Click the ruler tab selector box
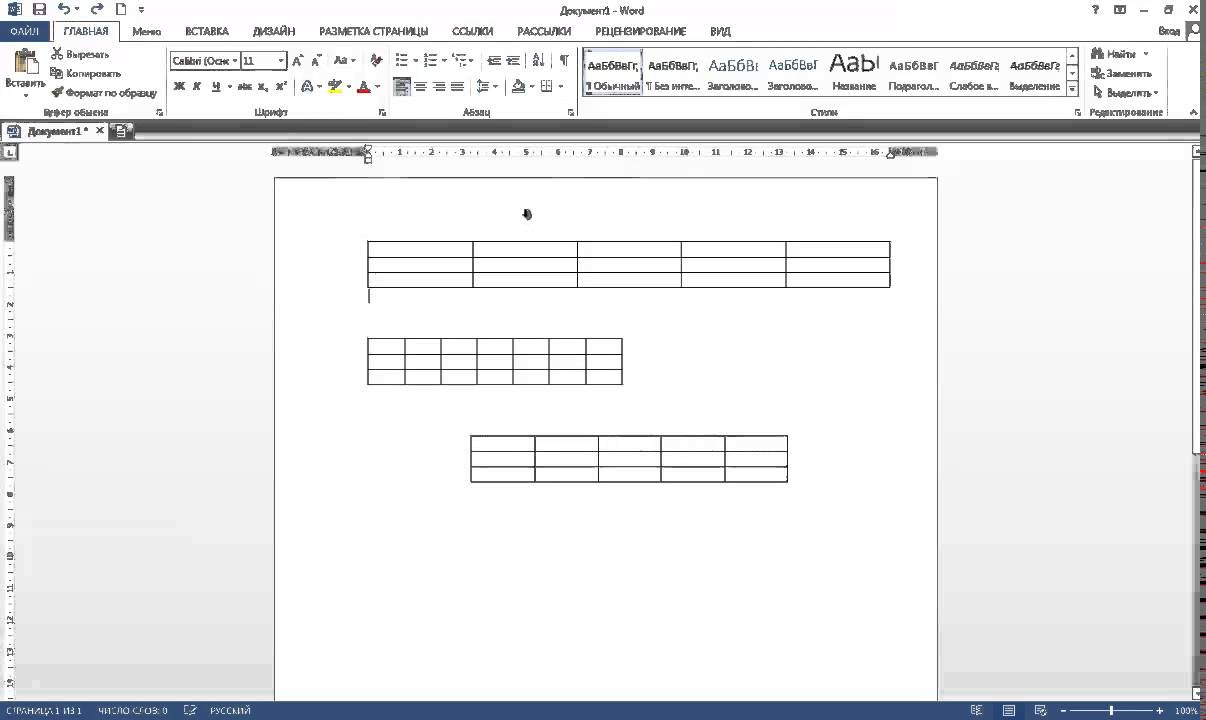1206x720 pixels. tap(9, 153)
